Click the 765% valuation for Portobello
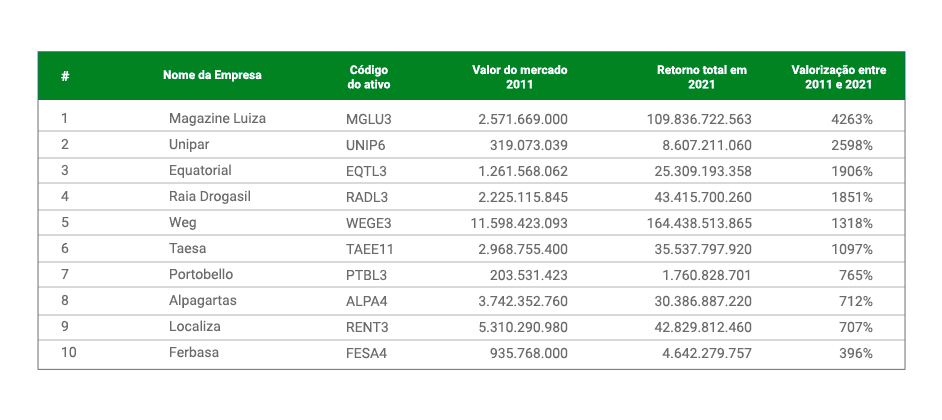Screen dimensions: 942x420 point(856,275)
